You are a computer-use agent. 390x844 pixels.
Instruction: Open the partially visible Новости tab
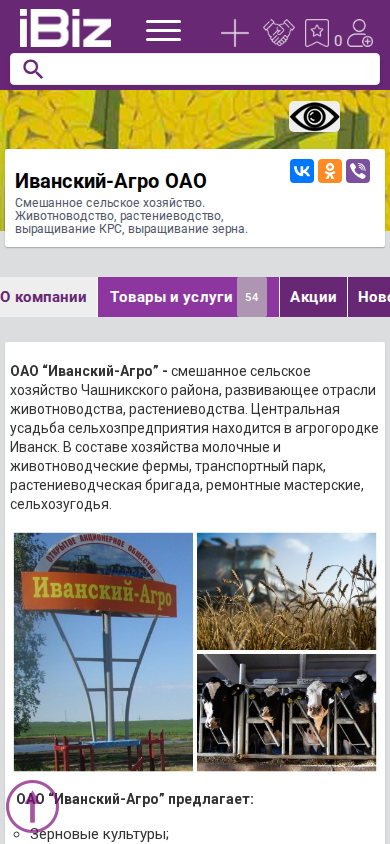pos(370,297)
